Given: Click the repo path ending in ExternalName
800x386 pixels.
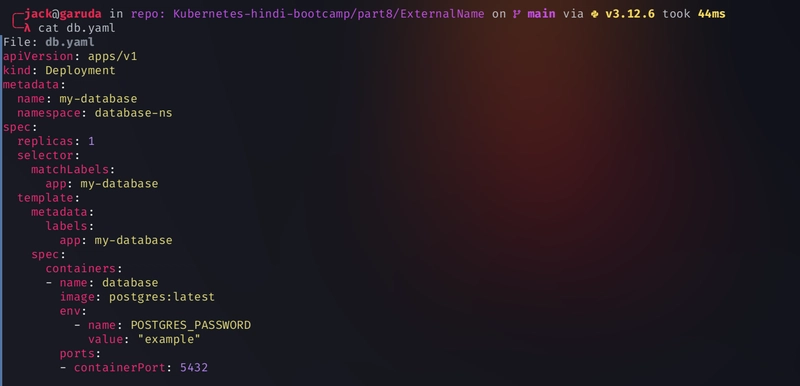Looking at the screenshot, I should [x=329, y=14].
